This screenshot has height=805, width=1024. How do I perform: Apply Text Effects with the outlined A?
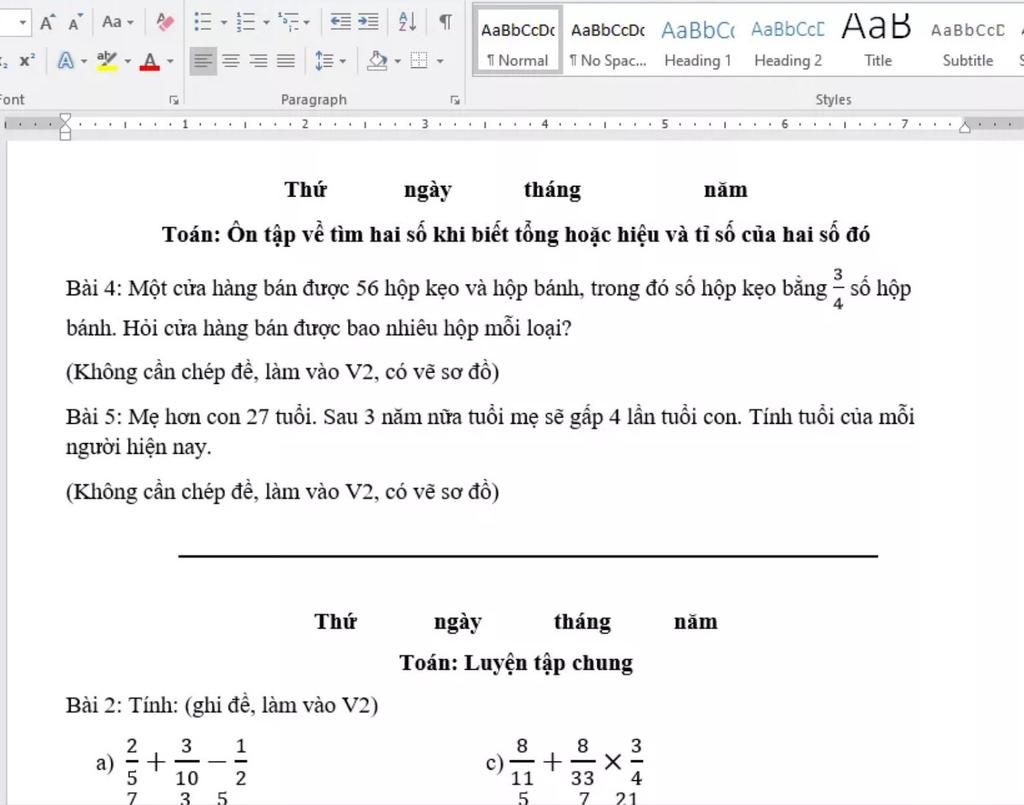pos(65,61)
